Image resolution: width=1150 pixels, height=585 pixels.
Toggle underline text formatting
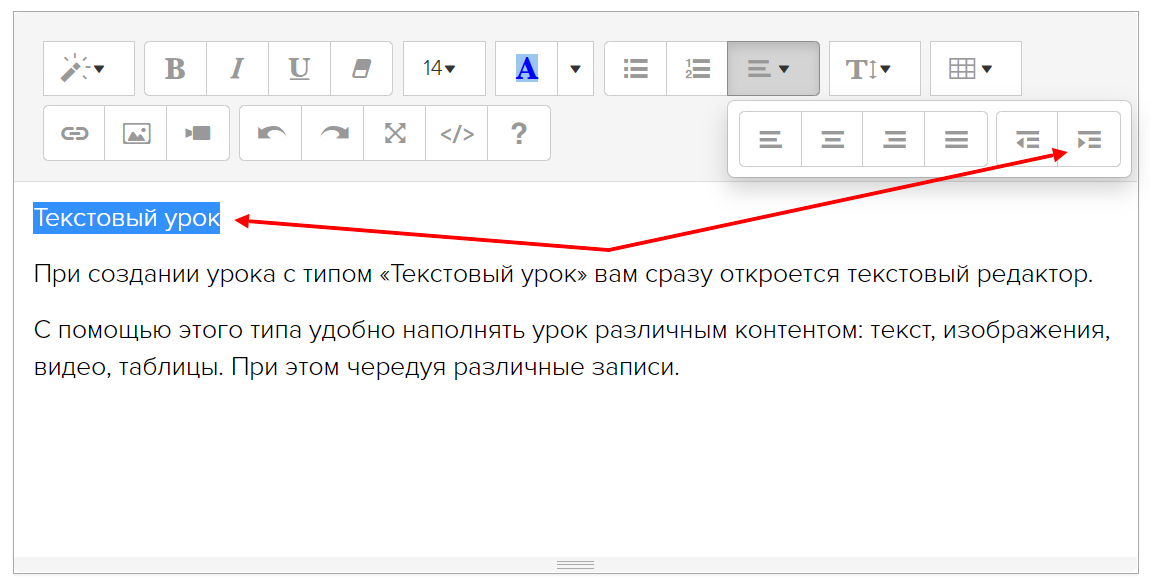click(x=299, y=69)
